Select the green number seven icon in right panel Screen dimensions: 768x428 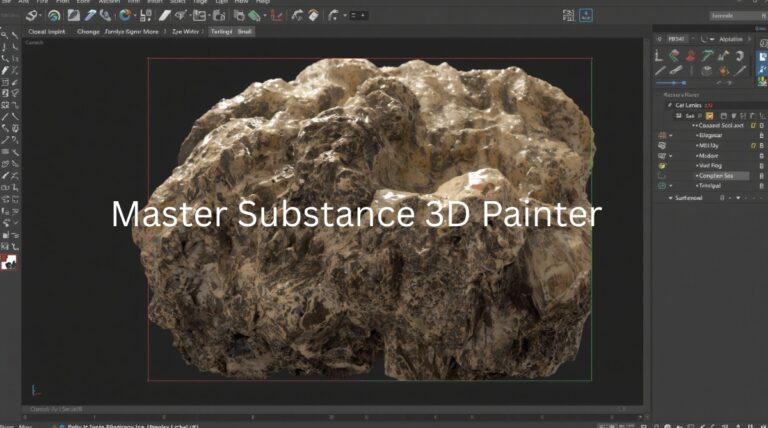click(707, 56)
